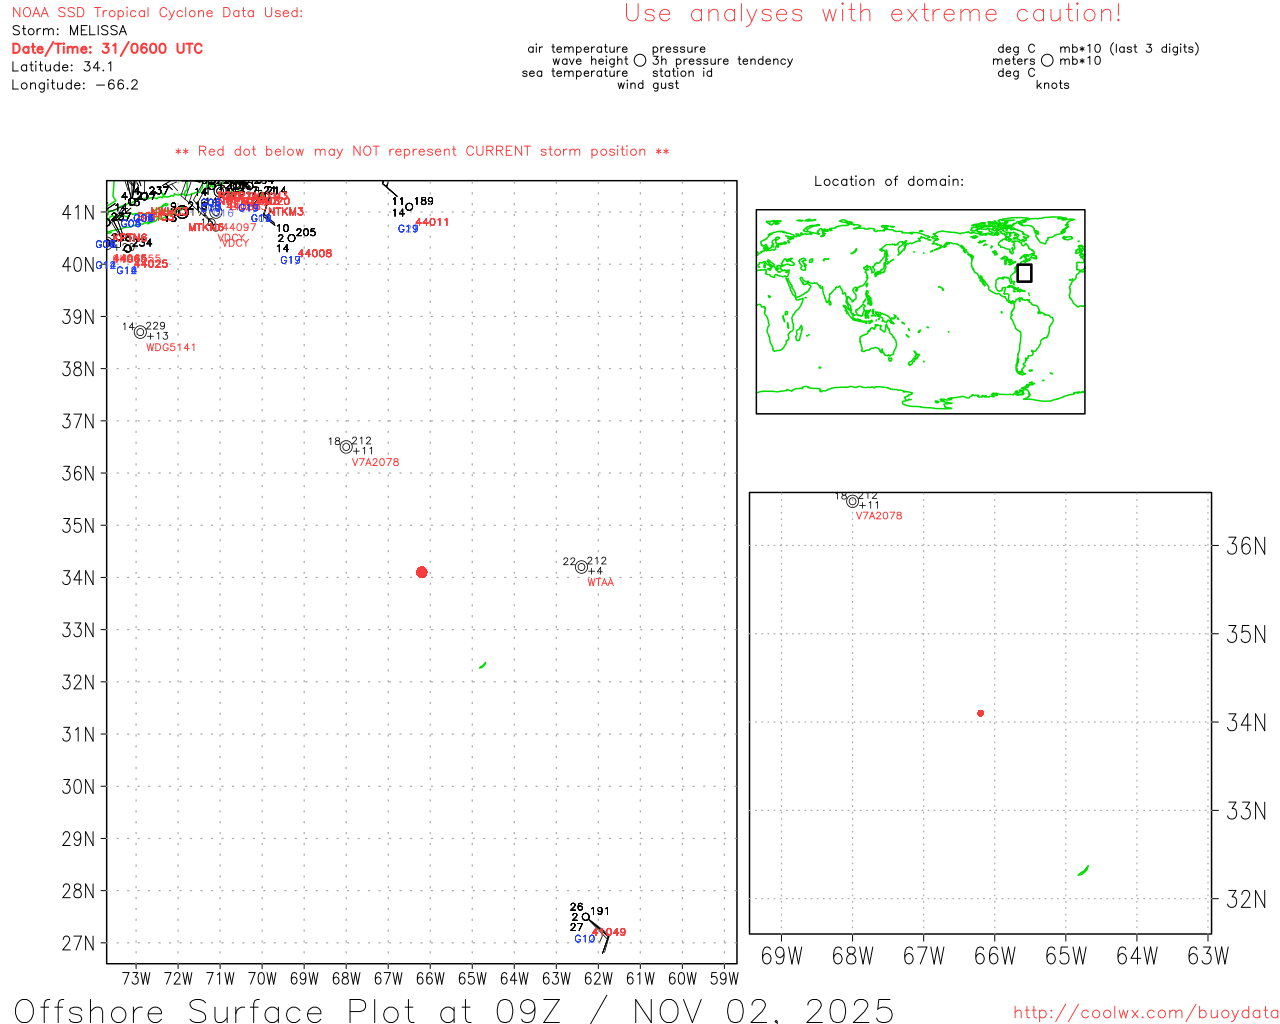Click the blue 'G10' label near 41049
The height and width of the screenshot is (1024, 1280).
[585, 939]
